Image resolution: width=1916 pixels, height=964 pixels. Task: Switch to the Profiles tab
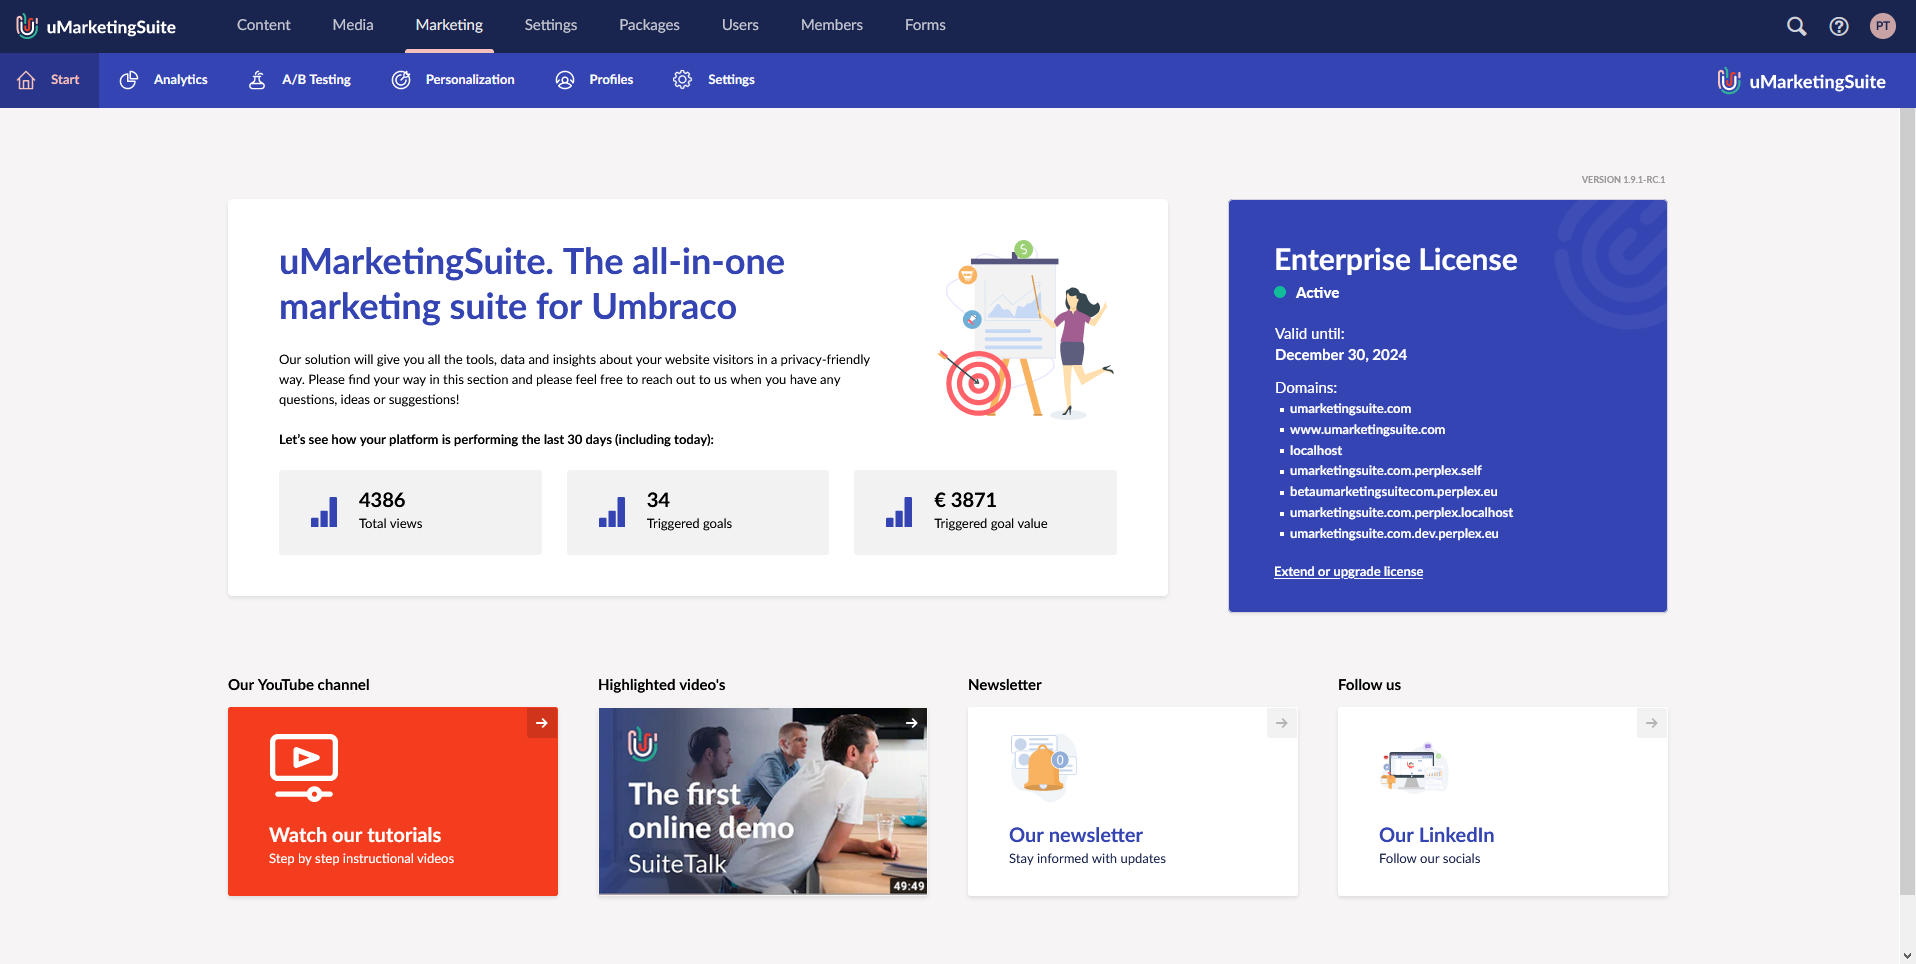(x=594, y=80)
